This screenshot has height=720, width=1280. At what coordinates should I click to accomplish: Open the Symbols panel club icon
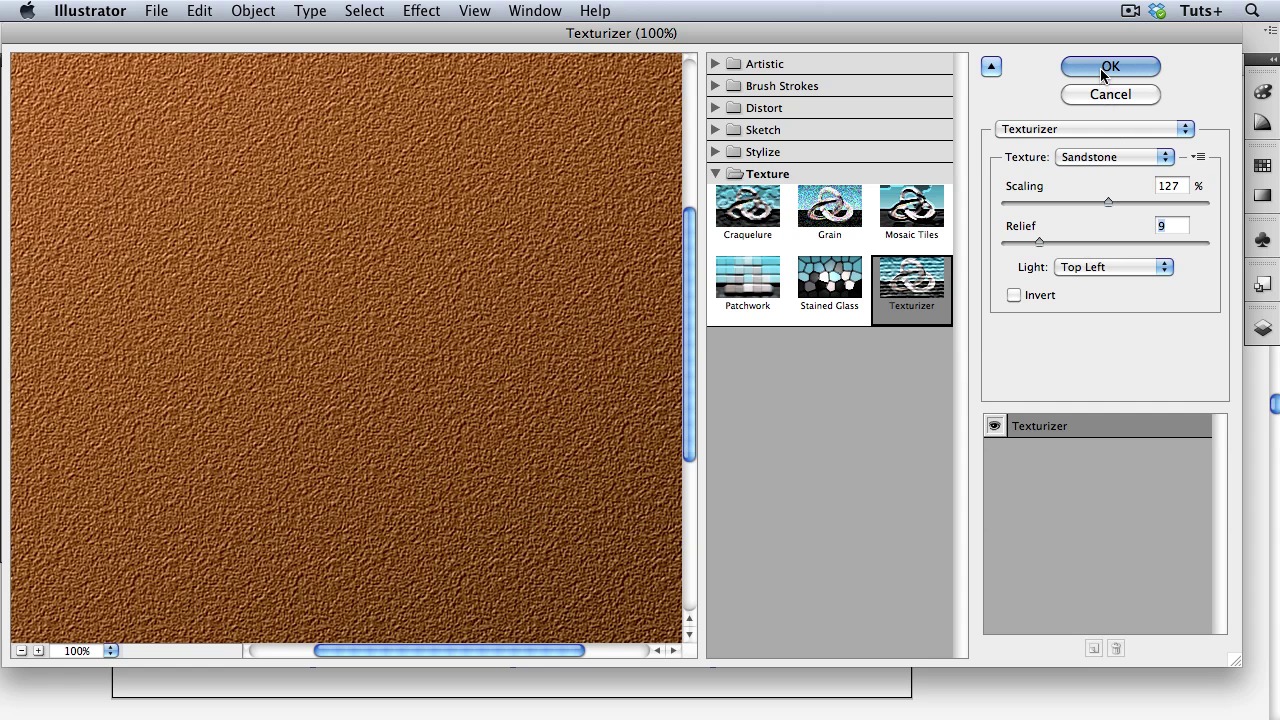click(1262, 240)
